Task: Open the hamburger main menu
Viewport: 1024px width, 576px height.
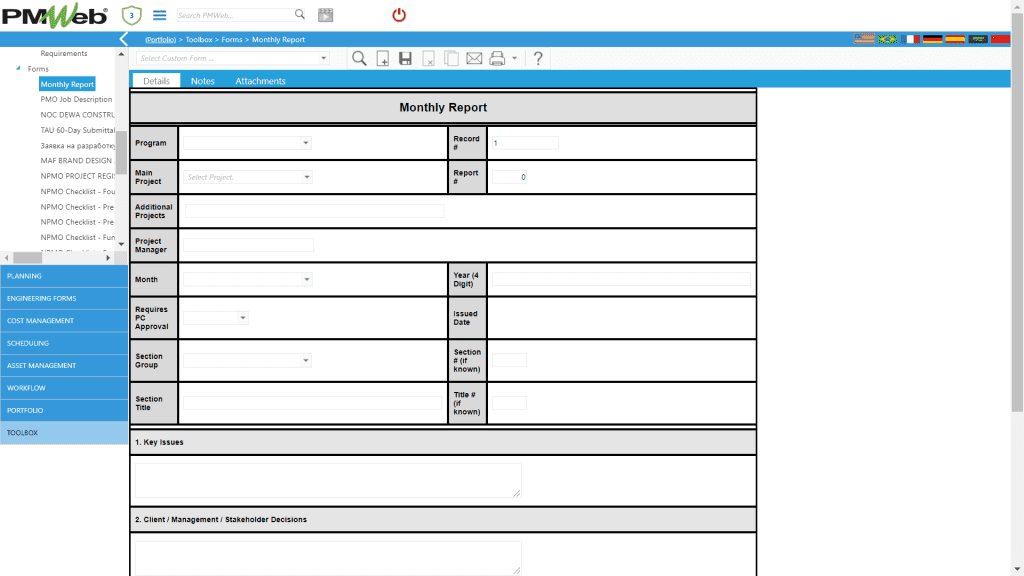Action: tap(159, 15)
